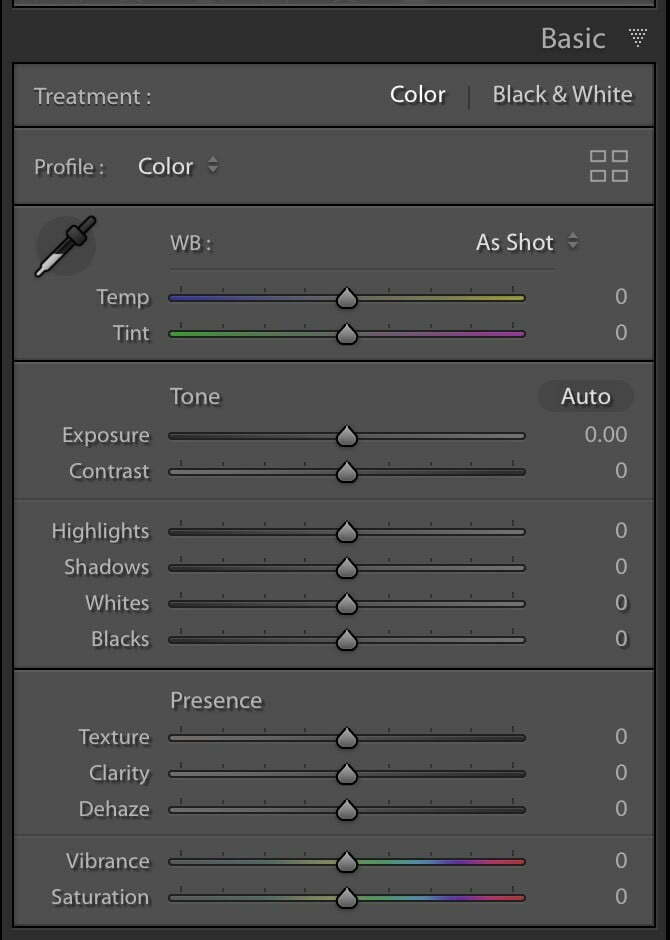
Task: Click the Clarity slider knob
Action: 346,774
